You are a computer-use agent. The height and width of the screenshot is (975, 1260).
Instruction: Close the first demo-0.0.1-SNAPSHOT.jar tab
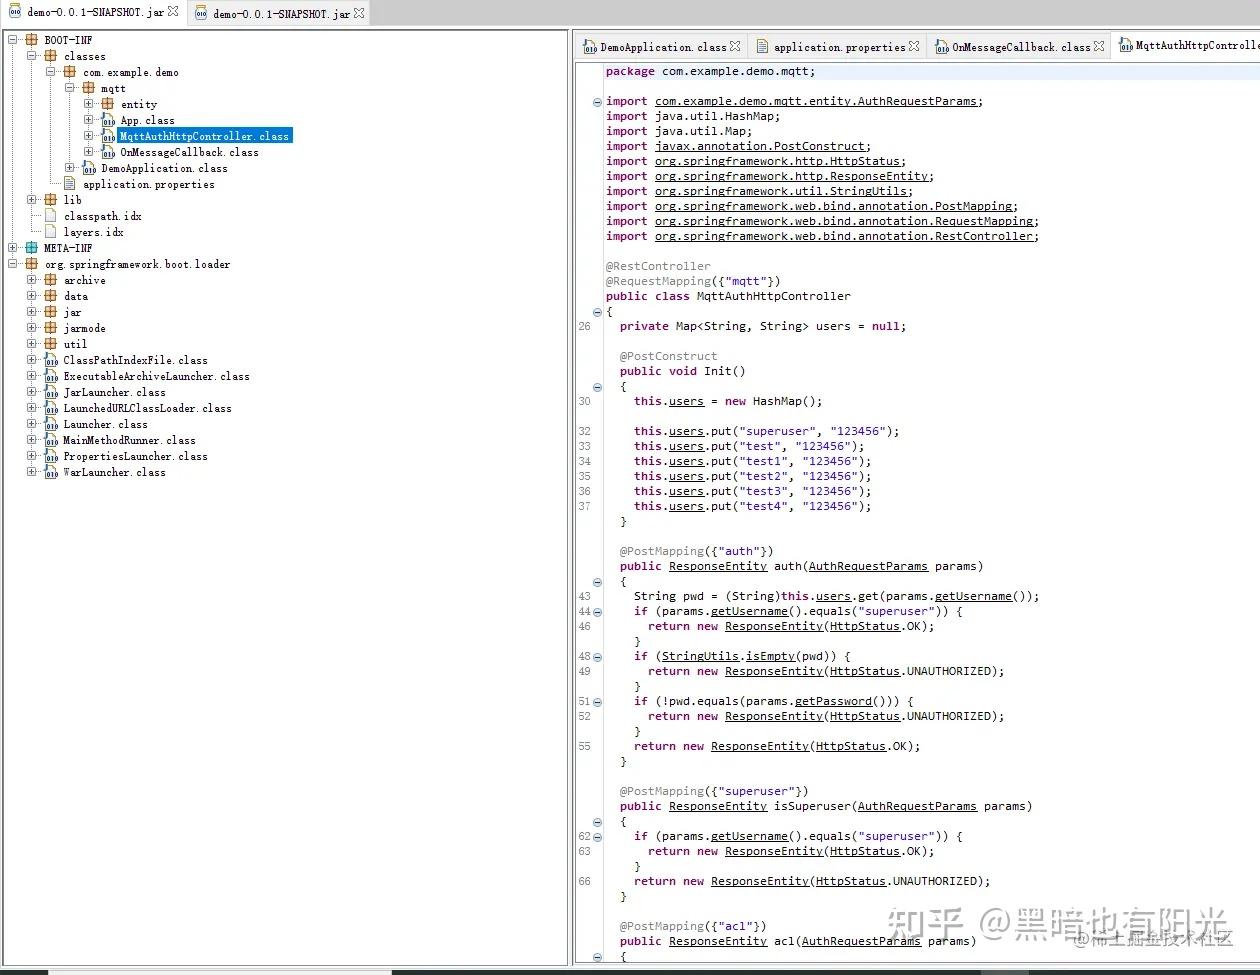(173, 12)
